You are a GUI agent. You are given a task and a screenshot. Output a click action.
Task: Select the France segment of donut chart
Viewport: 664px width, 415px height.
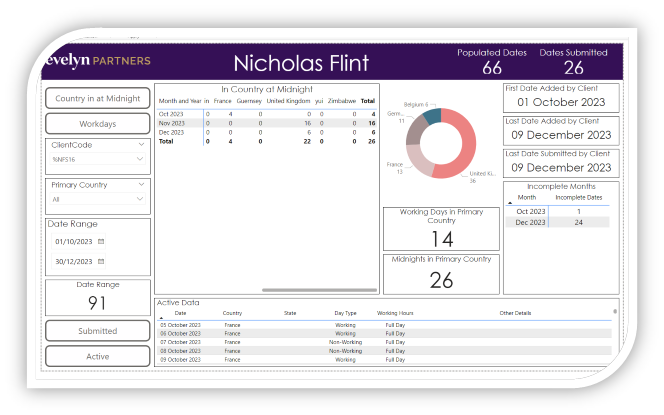click(x=418, y=158)
